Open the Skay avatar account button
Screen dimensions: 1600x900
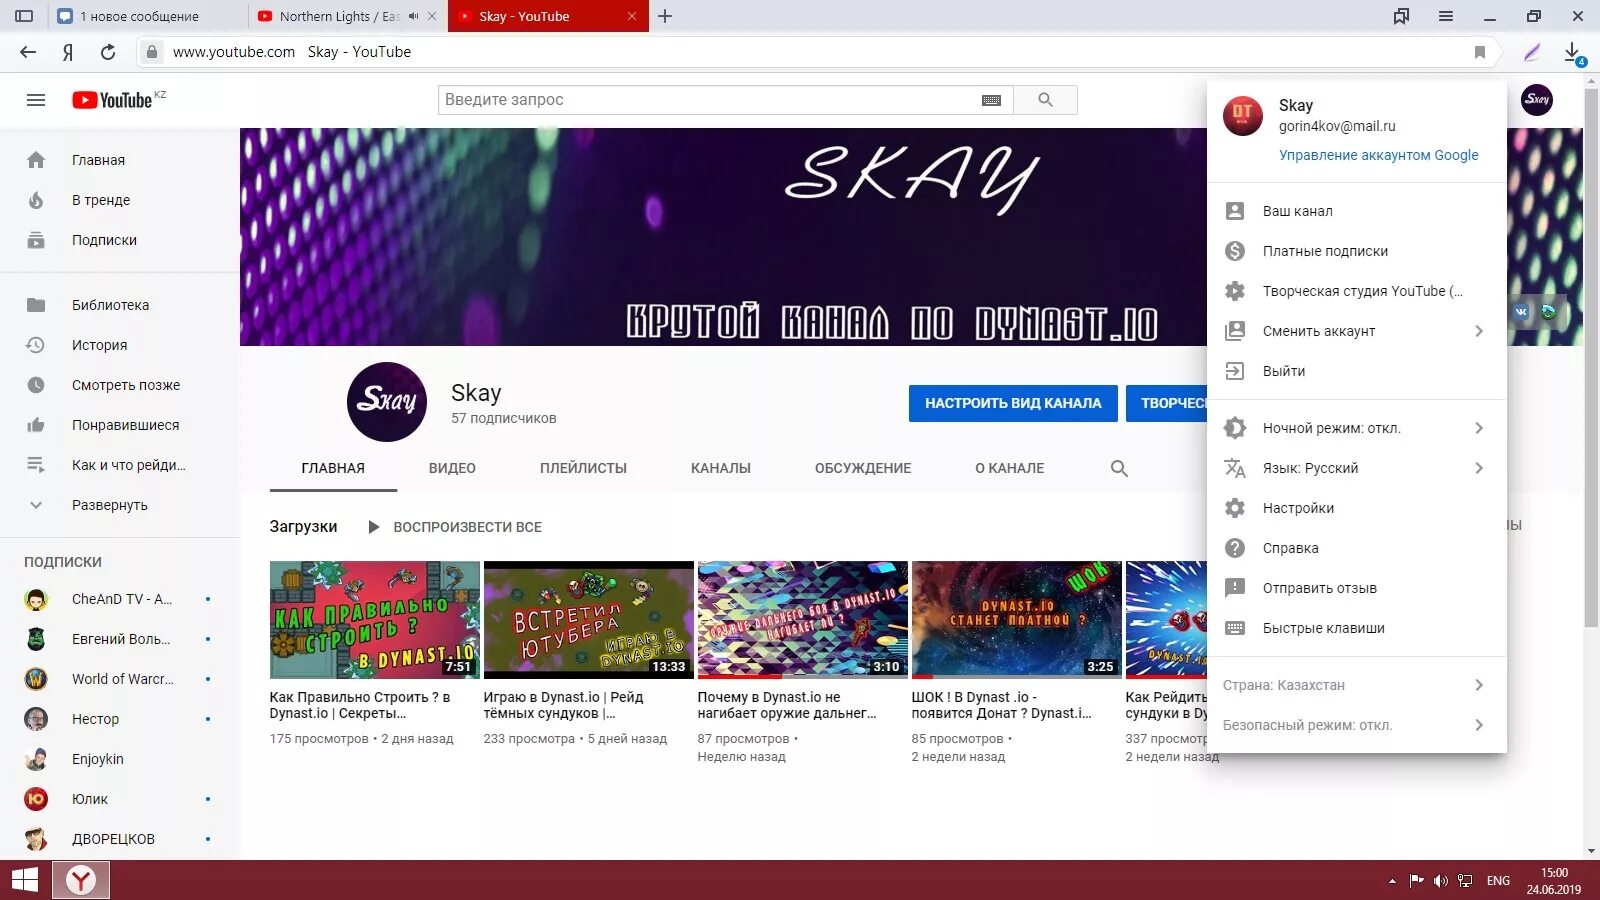(1537, 99)
